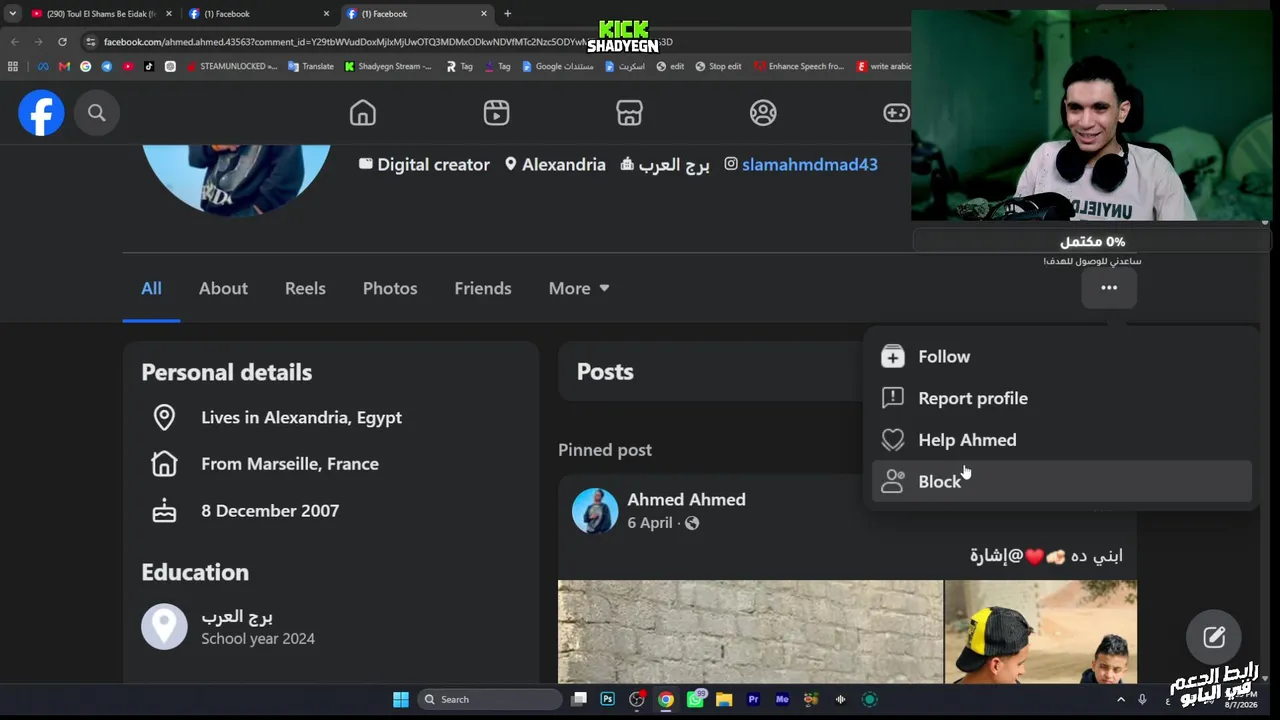Open the Chrome apps grid in bookmarks bar
Image resolution: width=1280 pixels, height=720 pixels.
click(13, 66)
